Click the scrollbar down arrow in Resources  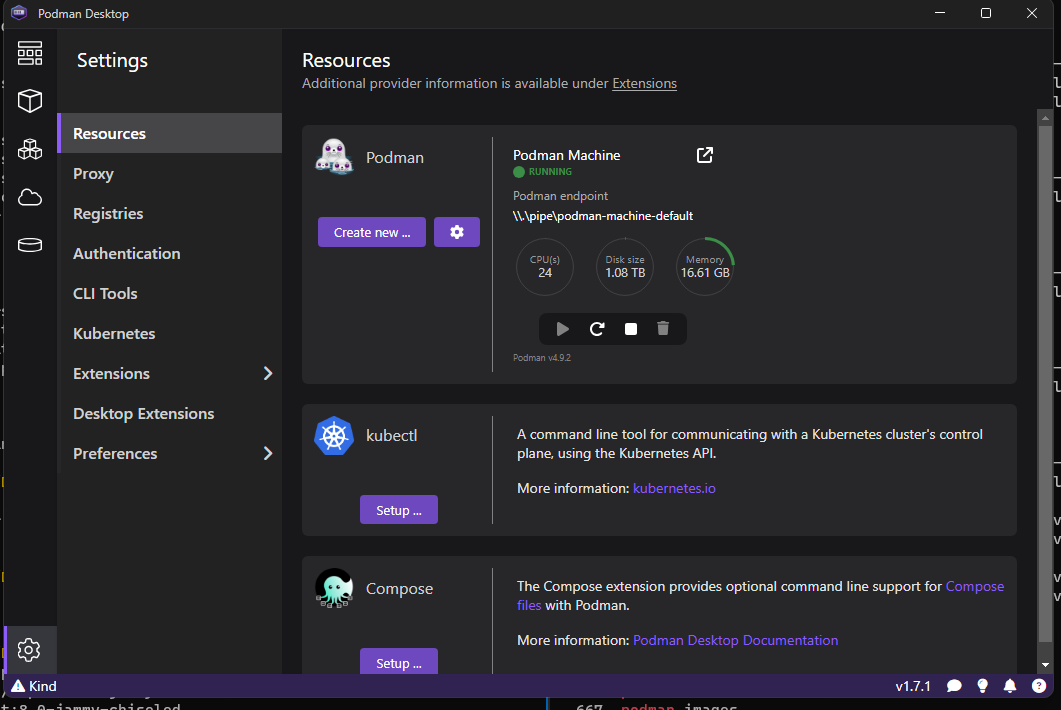tap(1045, 664)
